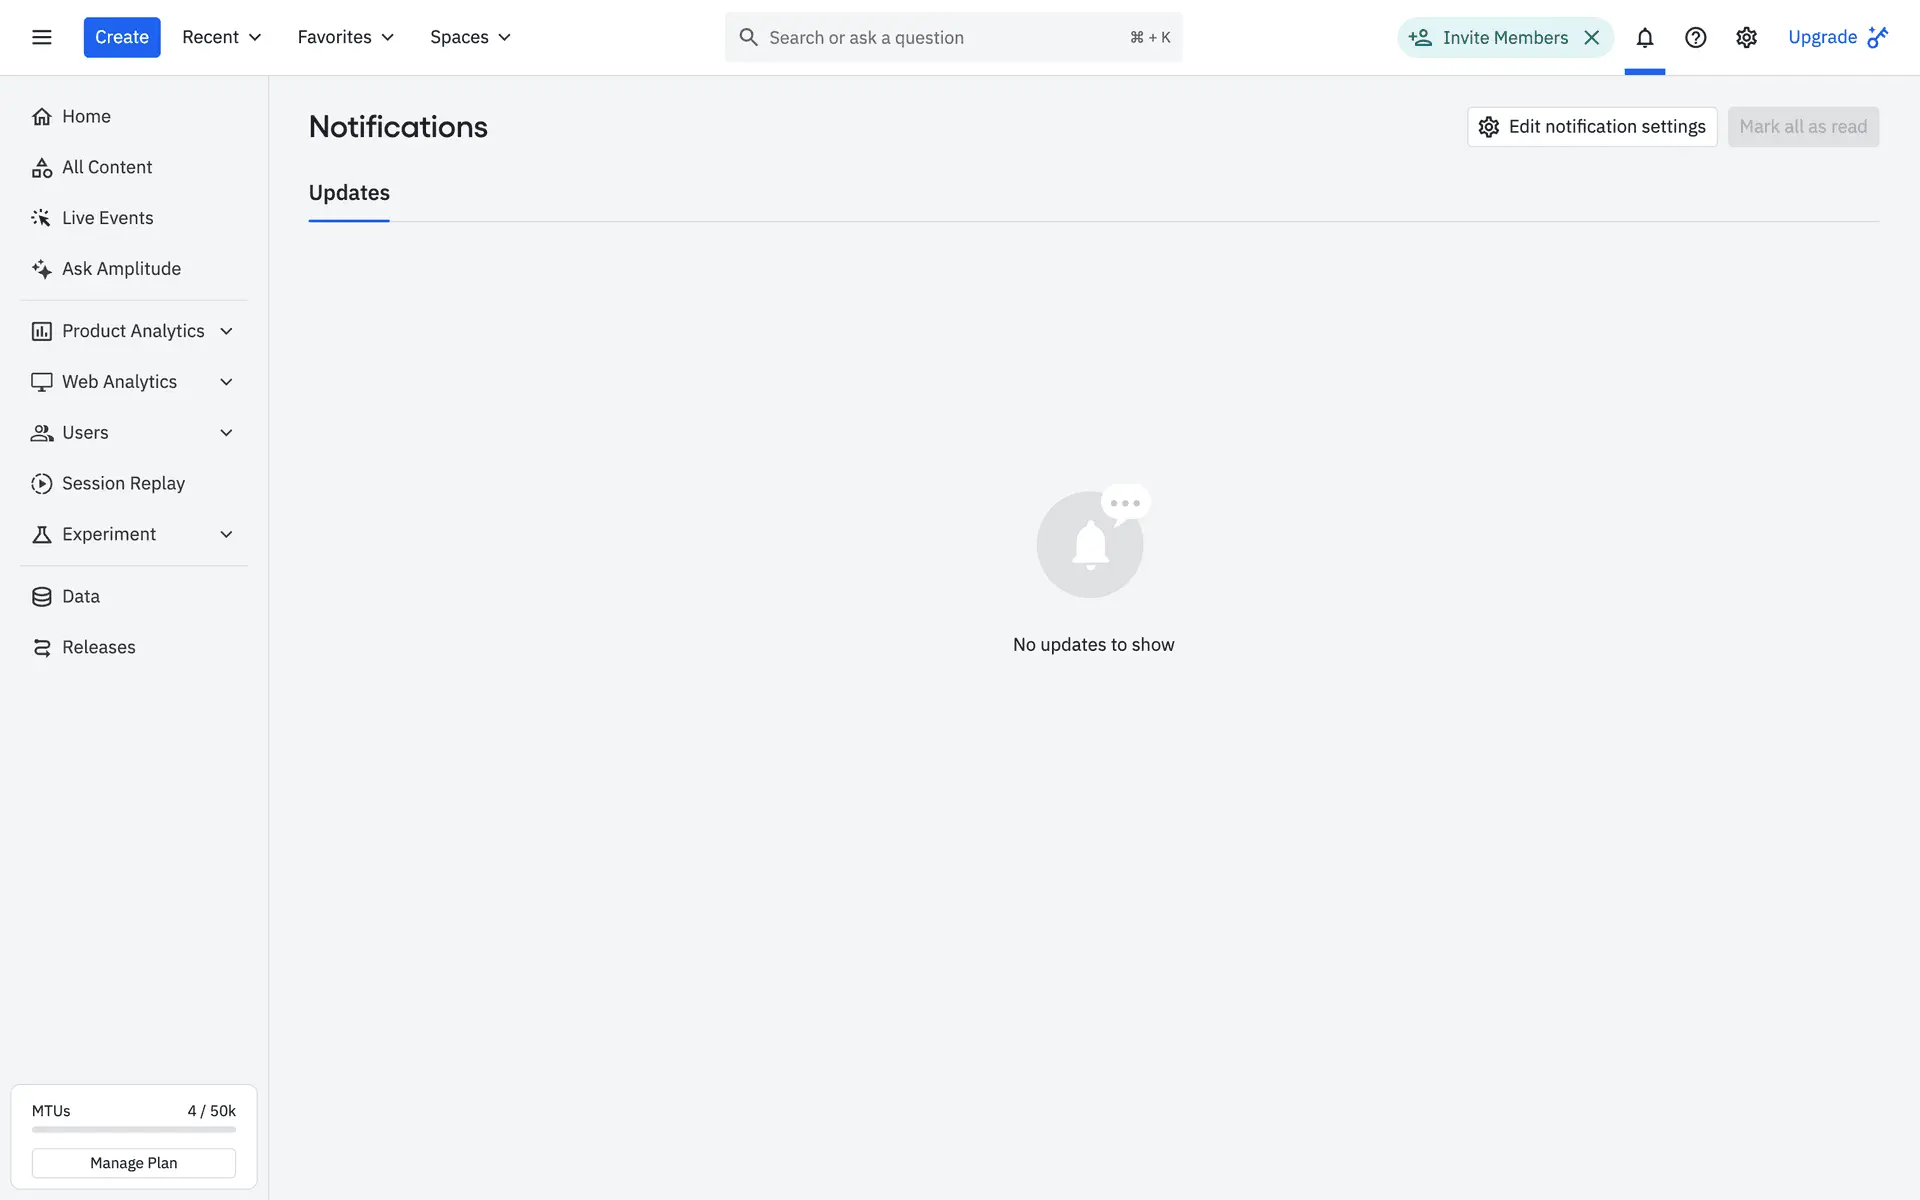Expand the Product Analytics section
Image resolution: width=1920 pixels, height=1200 pixels.
point(133,331)
